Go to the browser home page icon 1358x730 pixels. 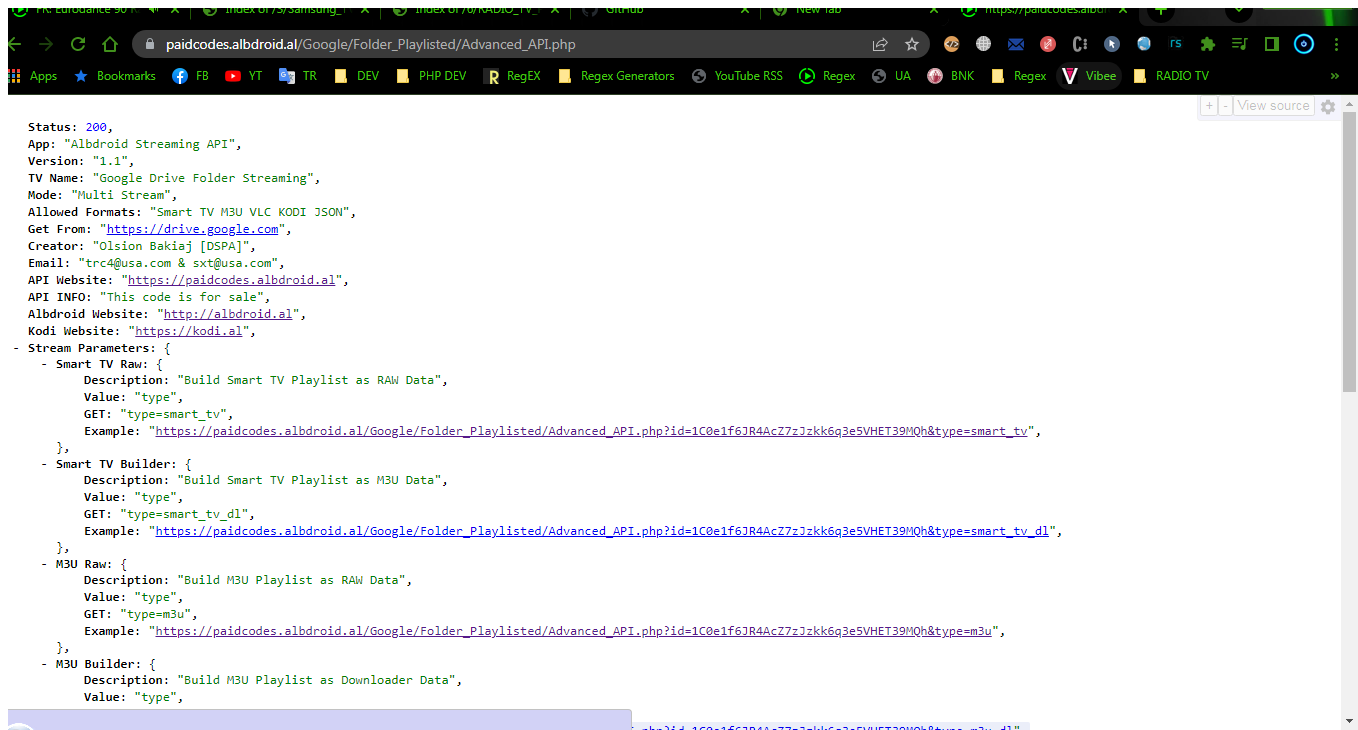pyautogui.click(x=108, y=44)
